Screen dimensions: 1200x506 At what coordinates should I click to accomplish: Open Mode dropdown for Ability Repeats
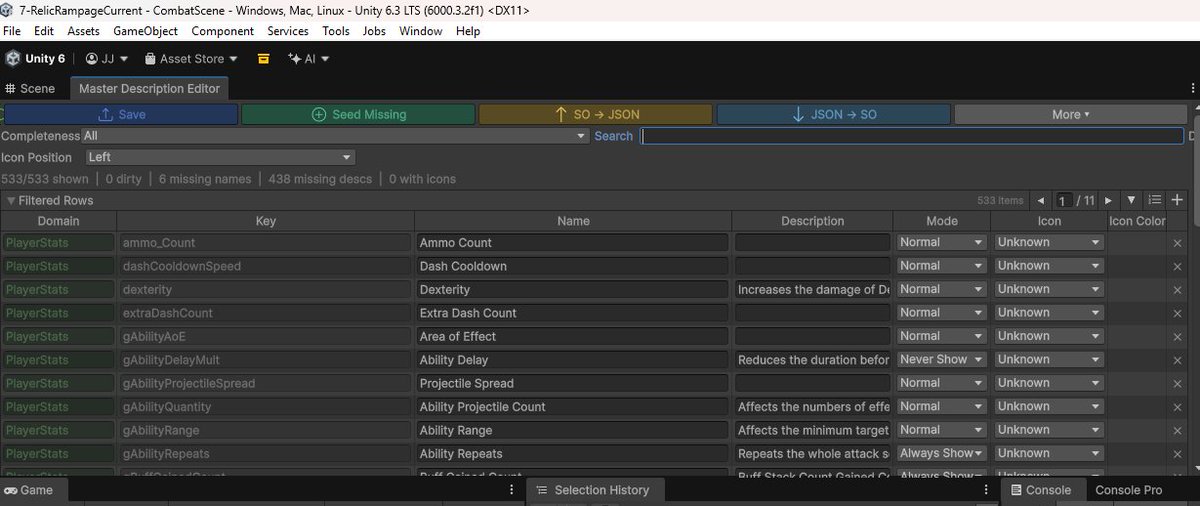(x=941, y=453)
